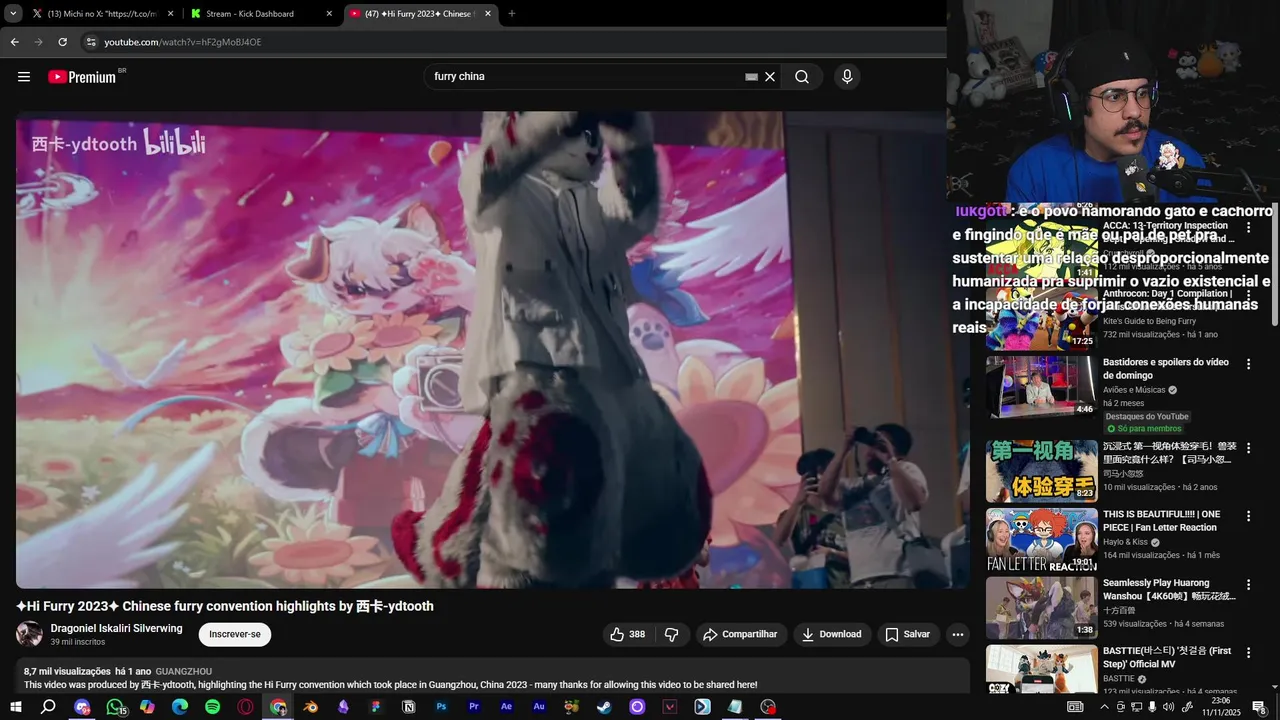Save video with Salvar button
Image resolution: width=1280 pixels, height=720 pixels.
pos(907,634)
